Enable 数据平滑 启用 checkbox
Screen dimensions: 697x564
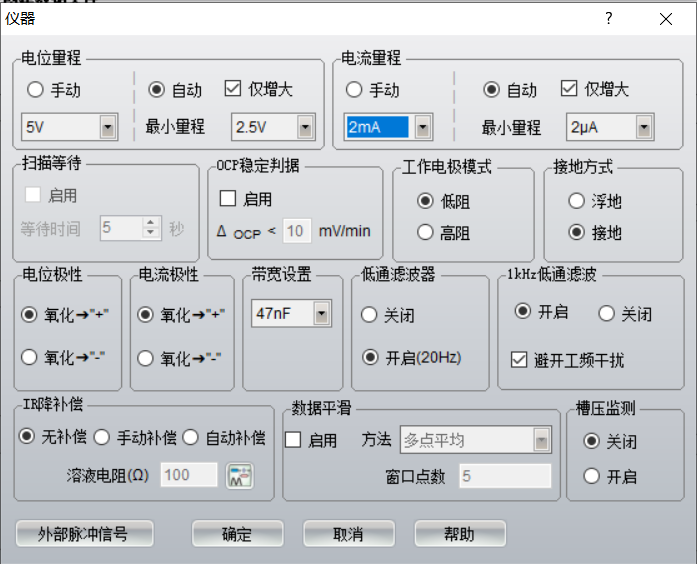pyautogui.click(x=292, y=440)
